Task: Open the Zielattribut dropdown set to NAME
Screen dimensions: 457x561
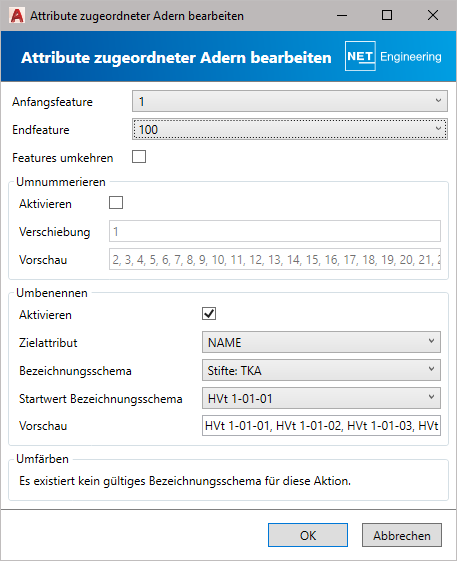Action: [321, 342]
